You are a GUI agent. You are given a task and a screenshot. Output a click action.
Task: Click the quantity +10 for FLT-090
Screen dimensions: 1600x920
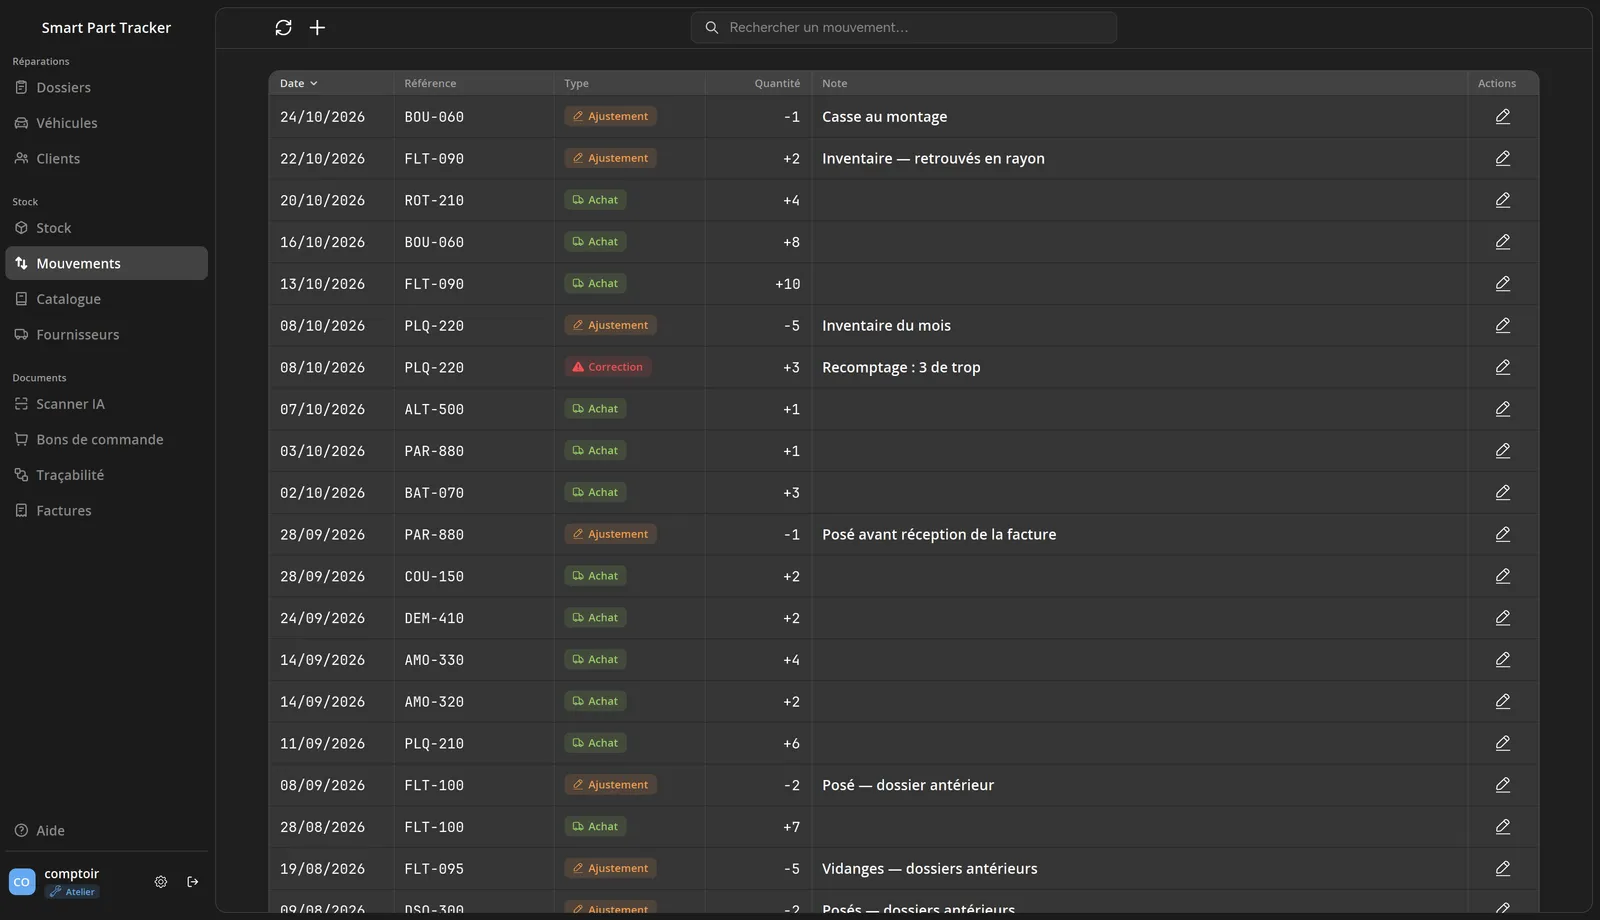click(x=787, y=284)
